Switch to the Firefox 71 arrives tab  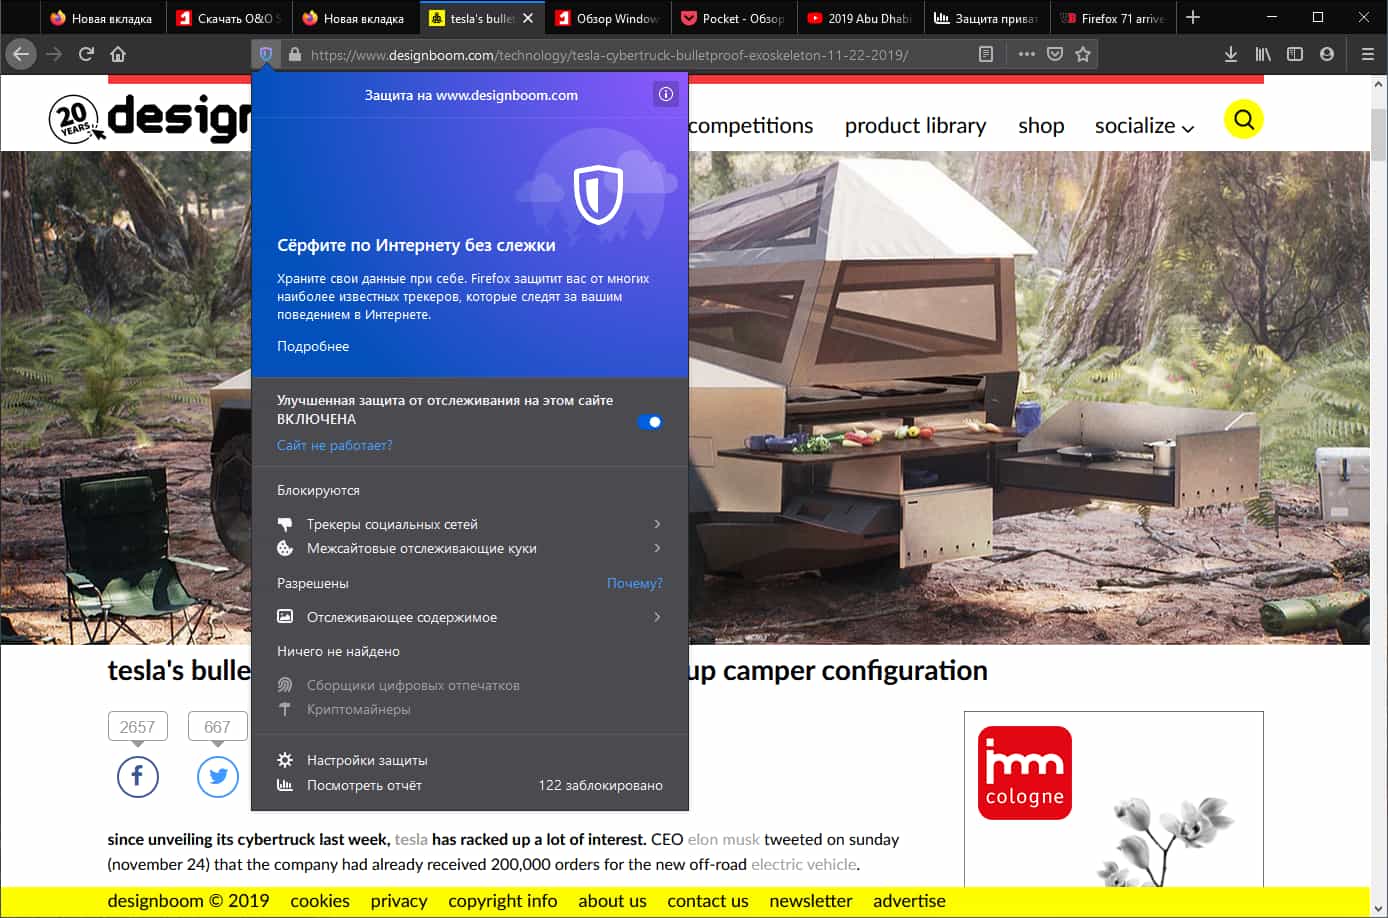pyautogui.click(x=1112, y=18)
